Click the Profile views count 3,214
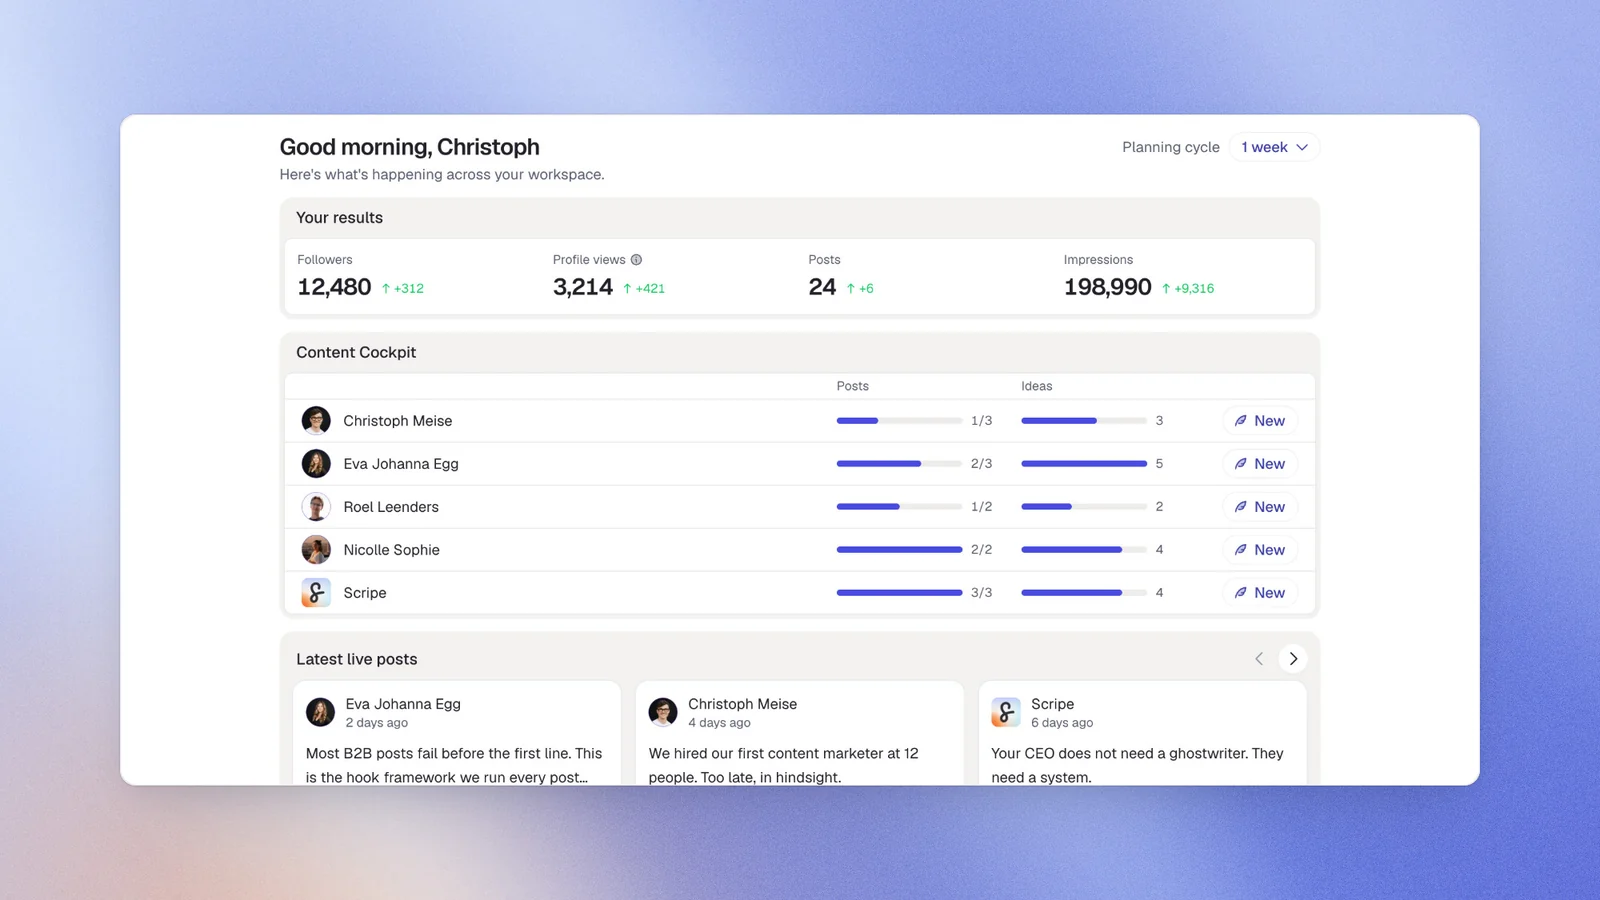1600x900 pixels. (583, 287)
